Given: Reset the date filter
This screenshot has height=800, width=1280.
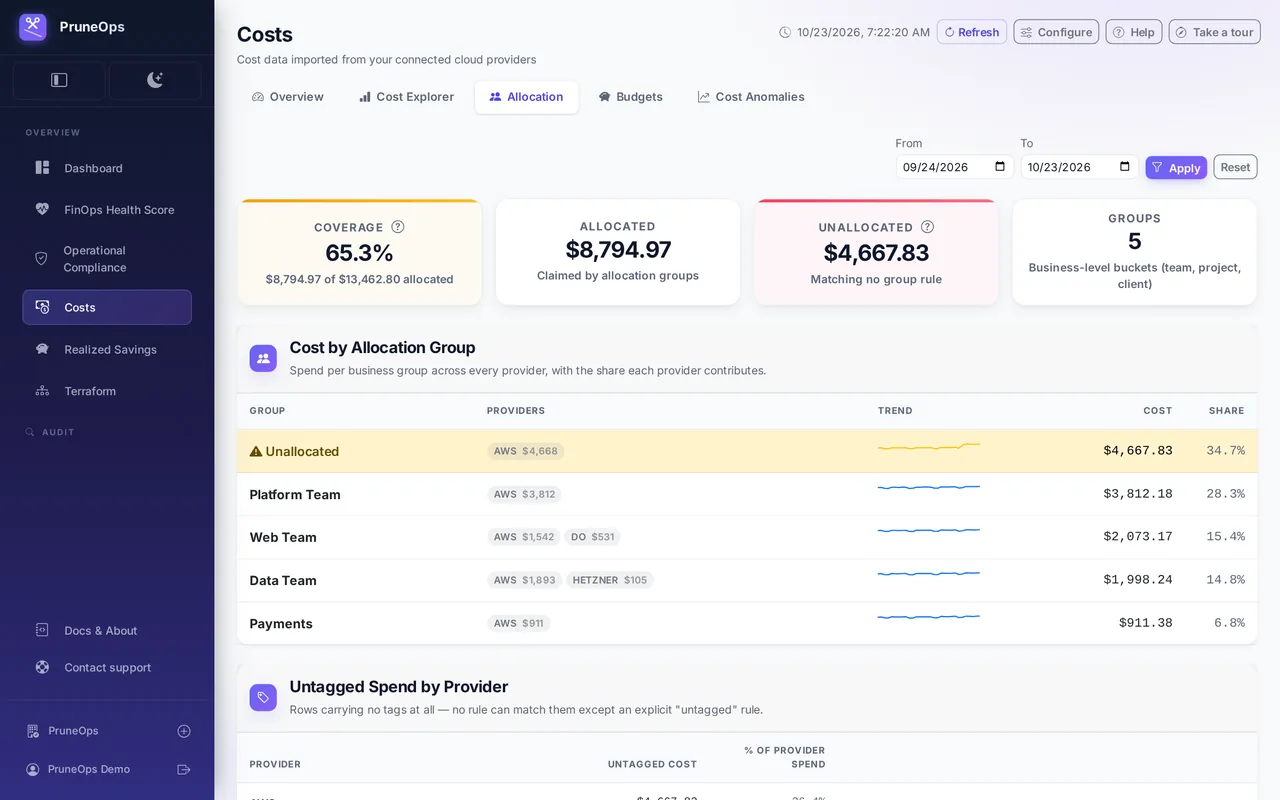Looking at the screenshot, I should click(1235, 167).
